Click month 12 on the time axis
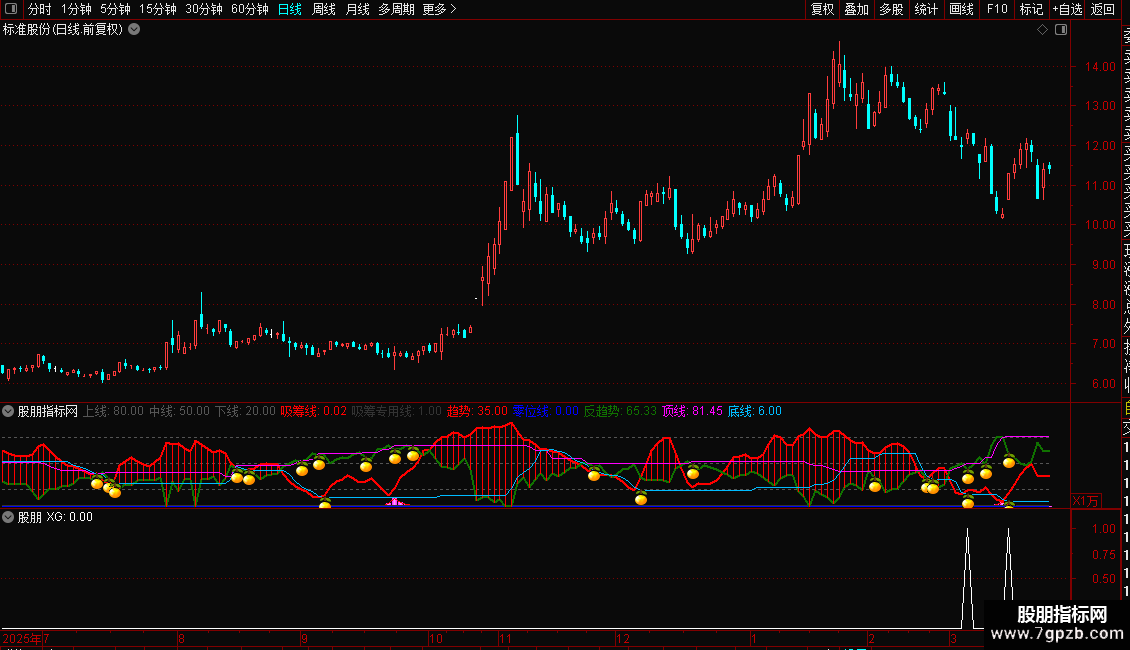Screen dimensions: 1130x650 coord(623,638)
